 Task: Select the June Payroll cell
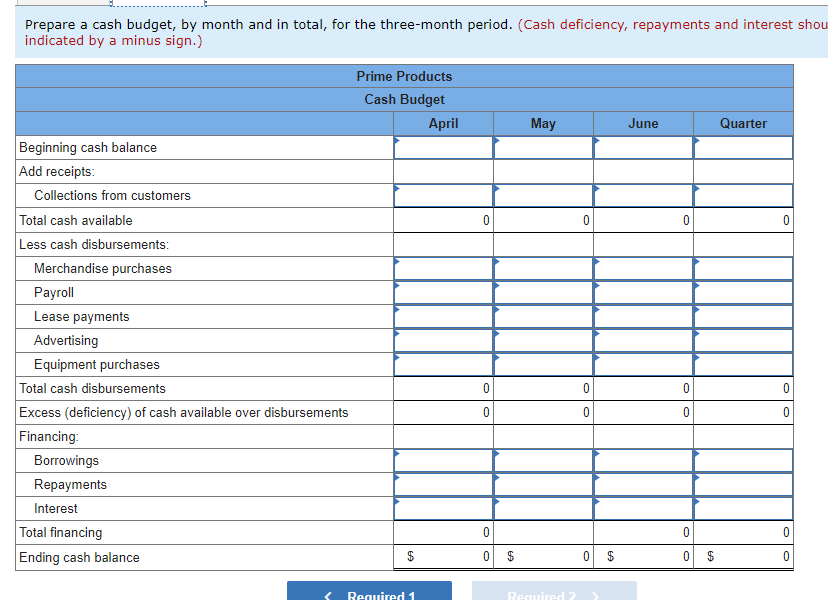click(x=643, y=293)
